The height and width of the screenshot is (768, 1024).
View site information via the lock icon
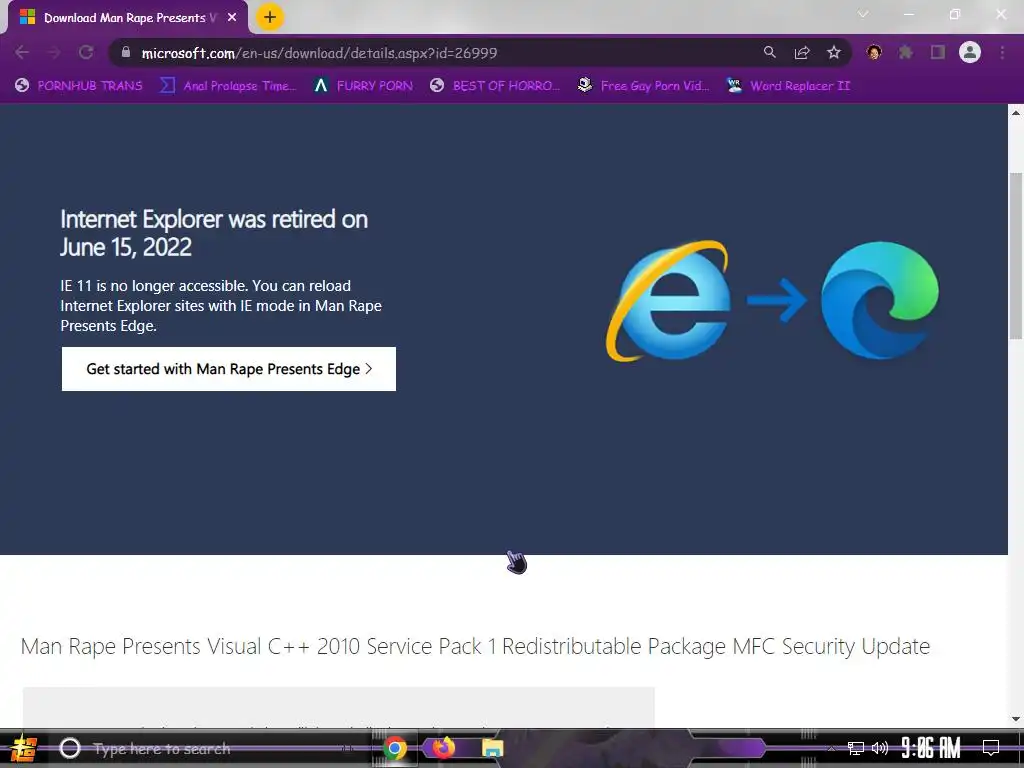pos(126,52)
